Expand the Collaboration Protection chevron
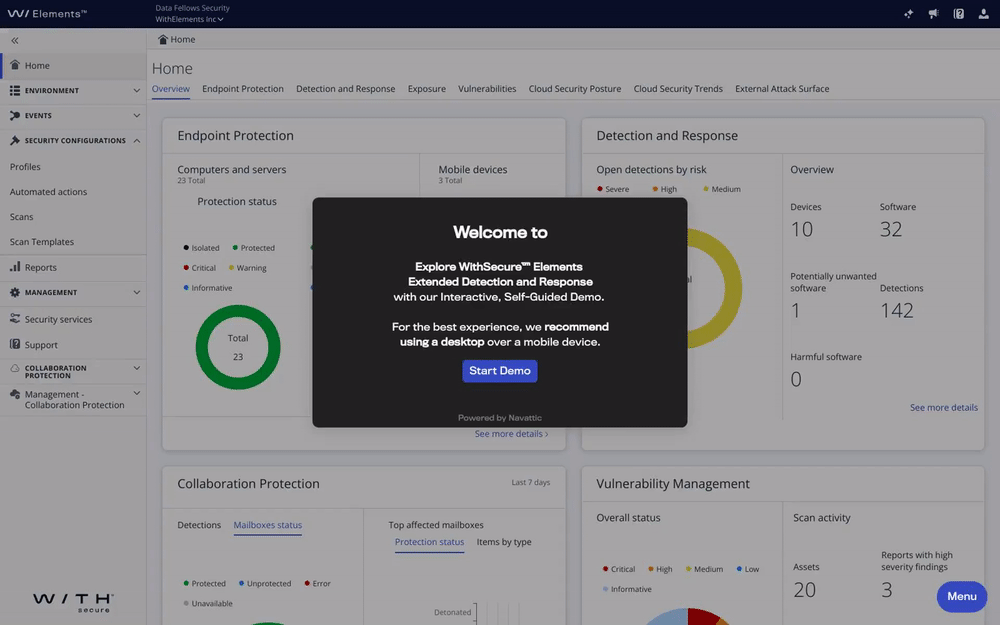Viewport: 1000px width, 625px height. click(x=136, y=368)
